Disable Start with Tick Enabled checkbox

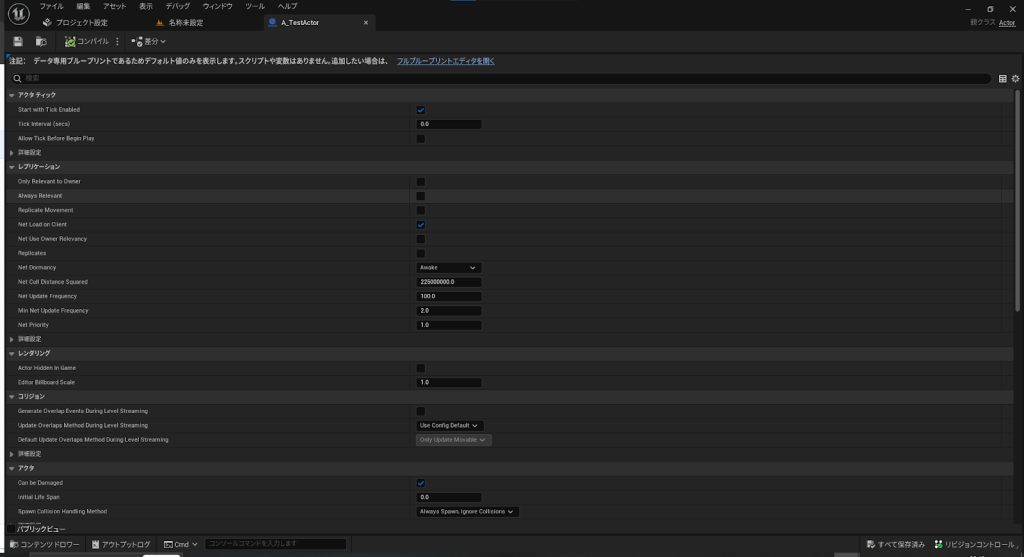tap(420, 110)
